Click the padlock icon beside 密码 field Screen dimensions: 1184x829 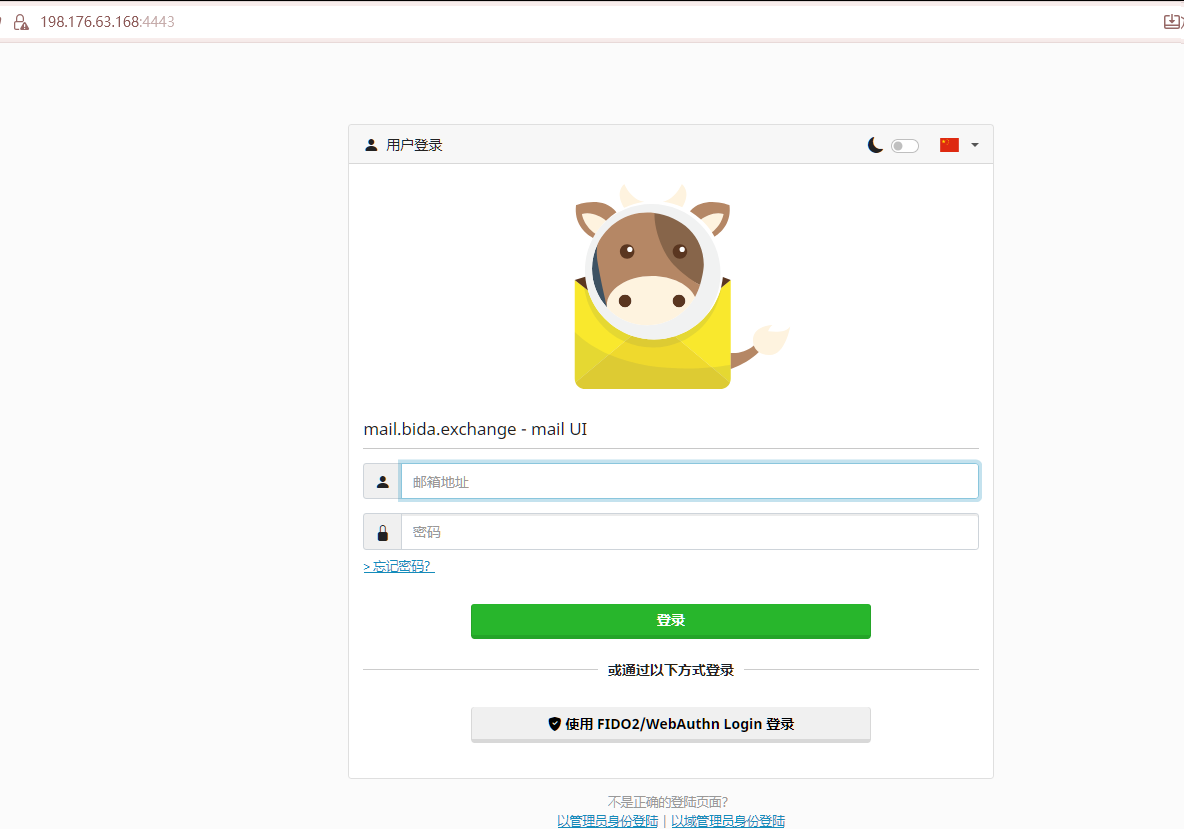[x=382, y=532]
